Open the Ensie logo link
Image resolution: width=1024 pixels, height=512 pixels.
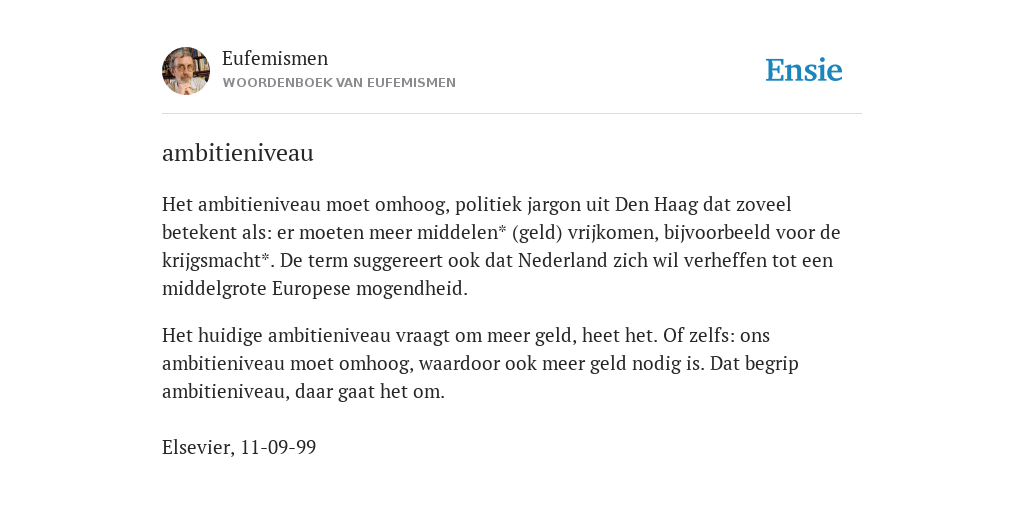pyautogui.click(x=804, y=71)
